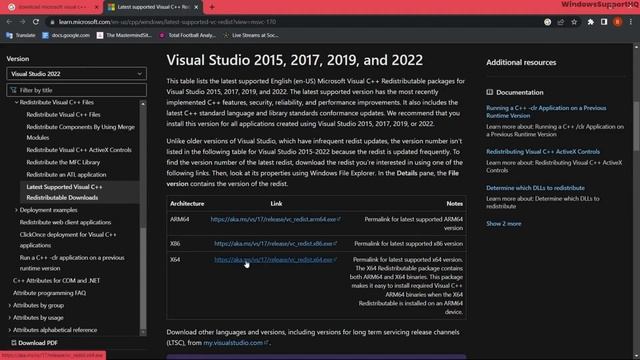Open the Translate bookmark
640x360 pixels.
[x=21, y=36]
